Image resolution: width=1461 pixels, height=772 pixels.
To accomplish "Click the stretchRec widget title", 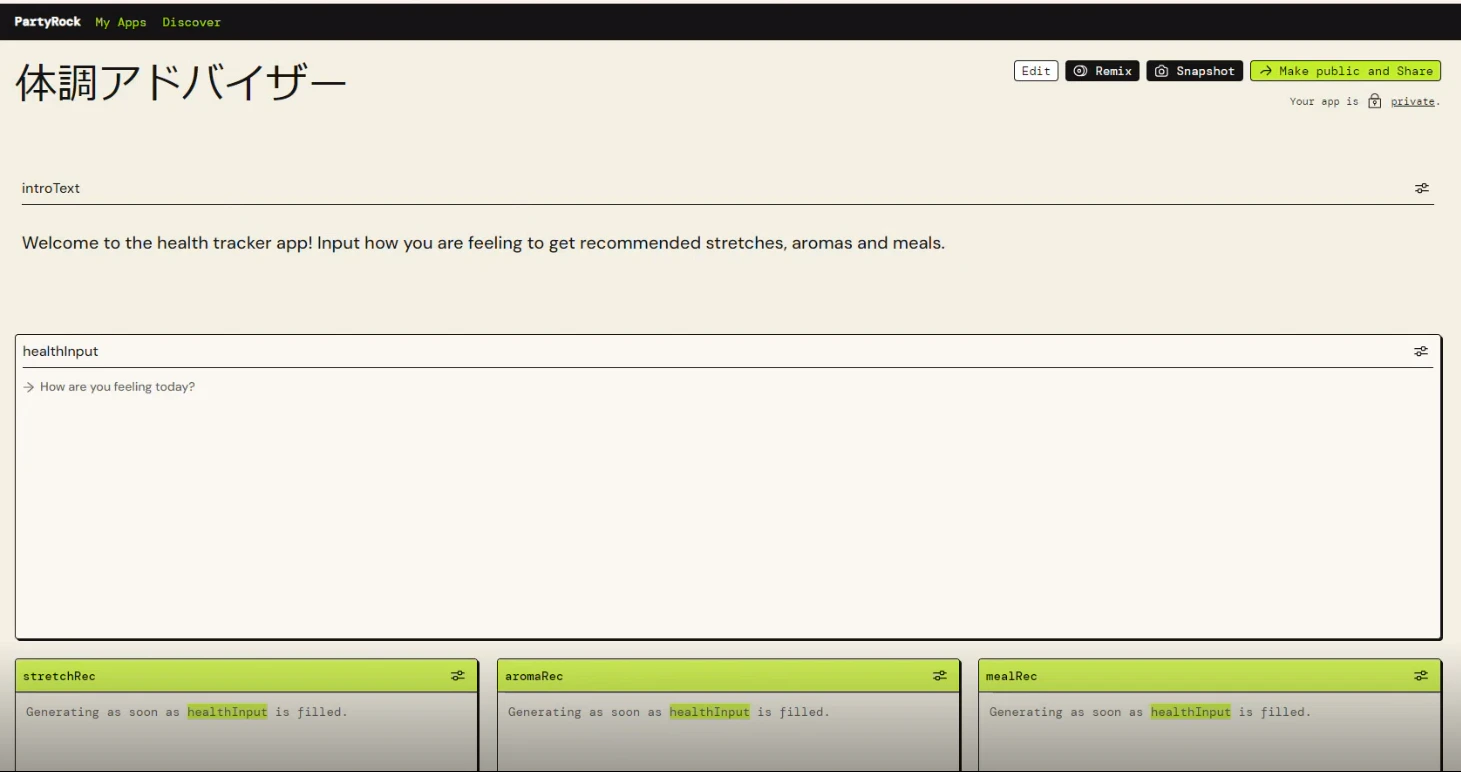I will pos(59,676).
